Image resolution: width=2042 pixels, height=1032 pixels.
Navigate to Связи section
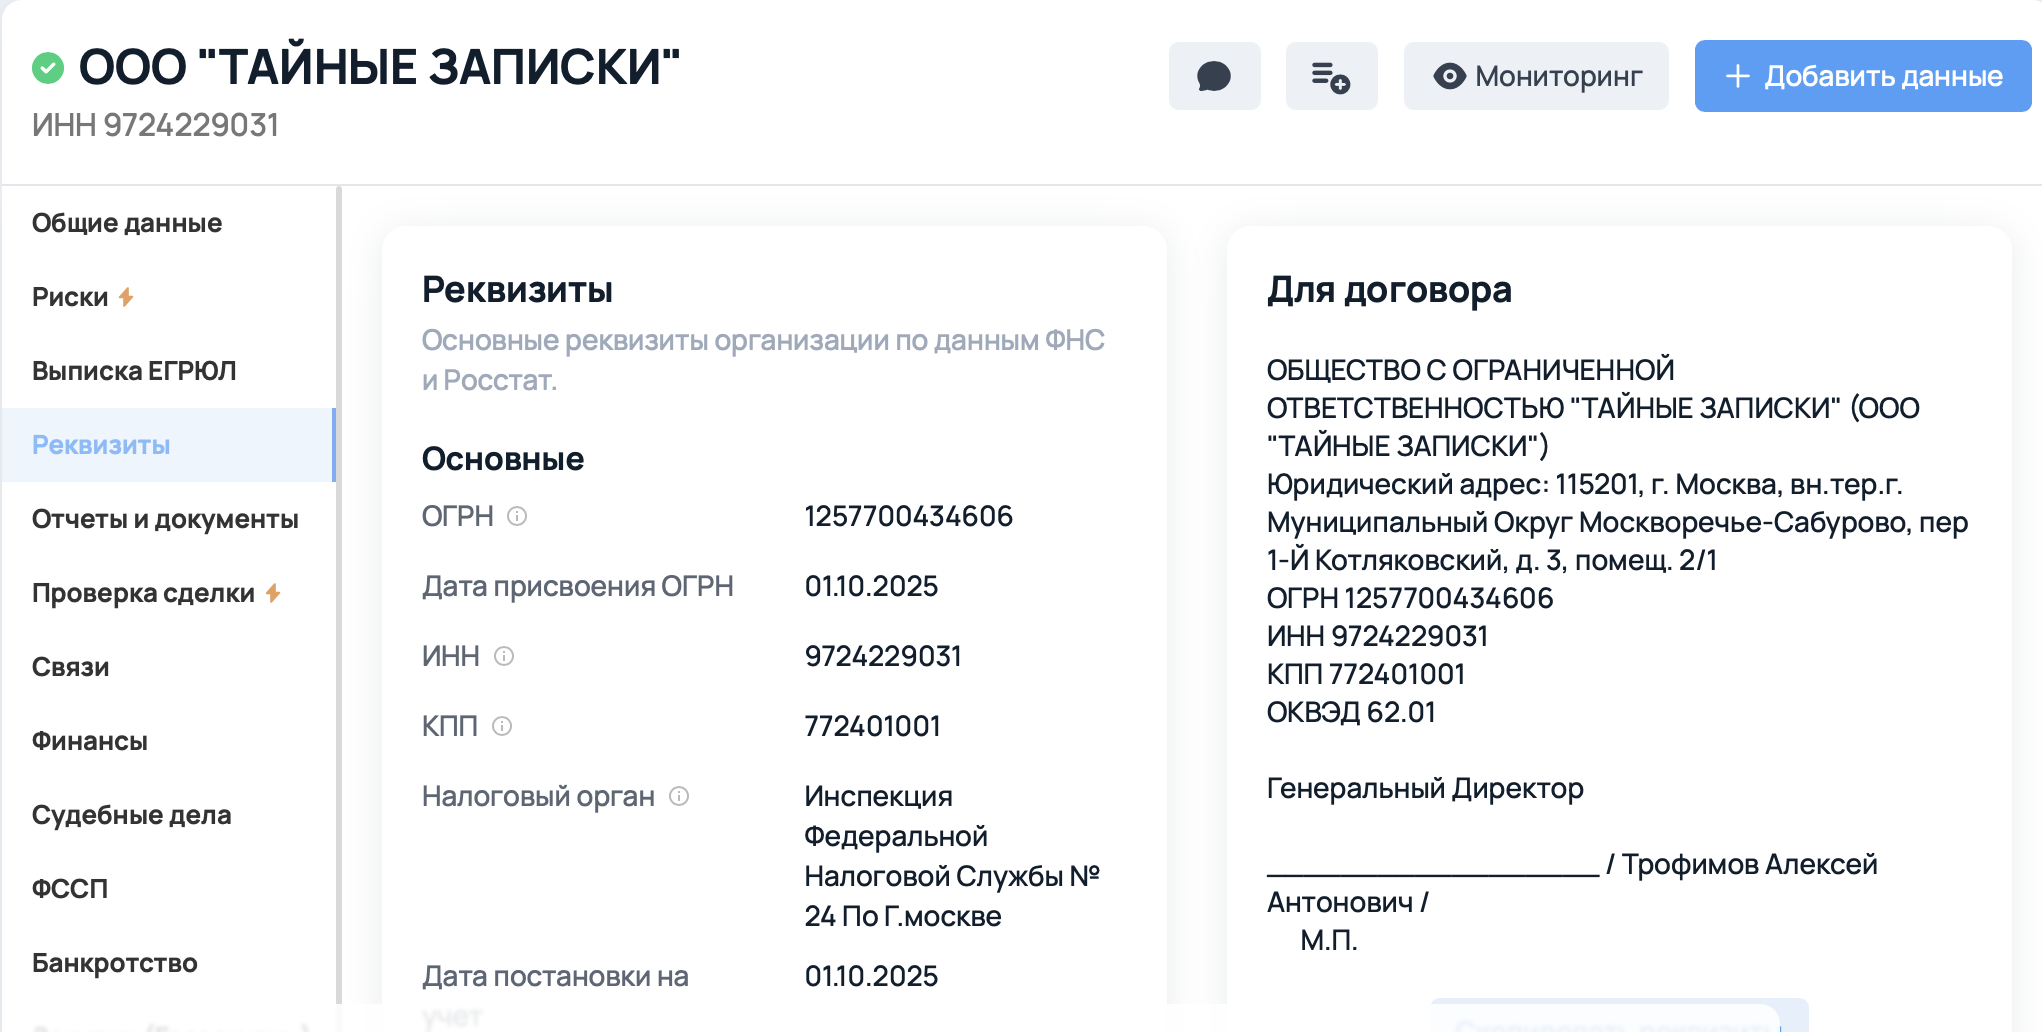pos(70,667)
